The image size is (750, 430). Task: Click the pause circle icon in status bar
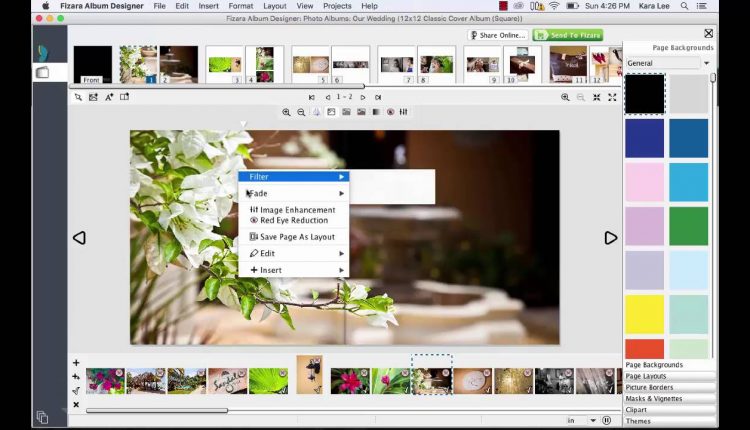click(x=607, y=420)
